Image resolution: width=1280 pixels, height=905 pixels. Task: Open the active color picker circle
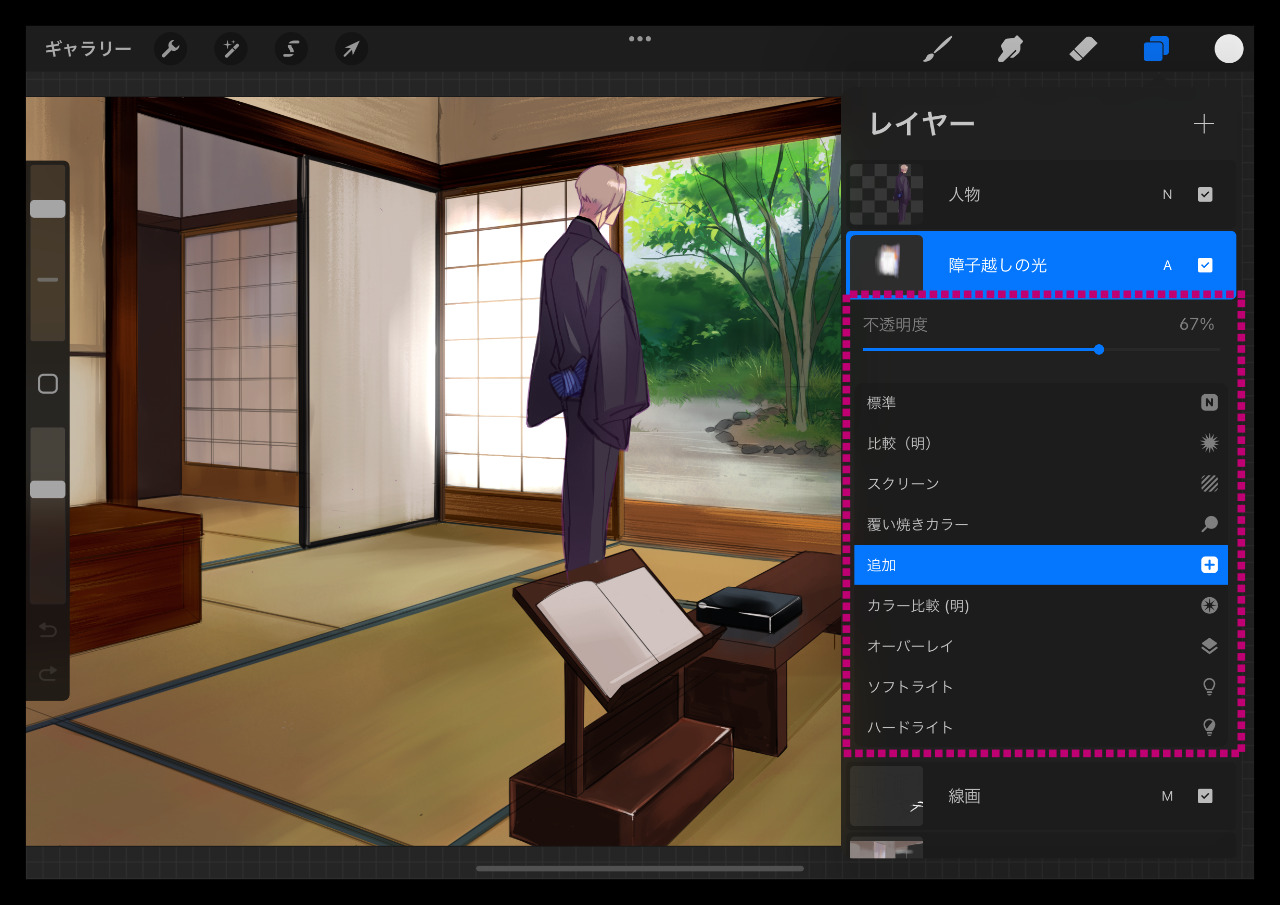1229,49
